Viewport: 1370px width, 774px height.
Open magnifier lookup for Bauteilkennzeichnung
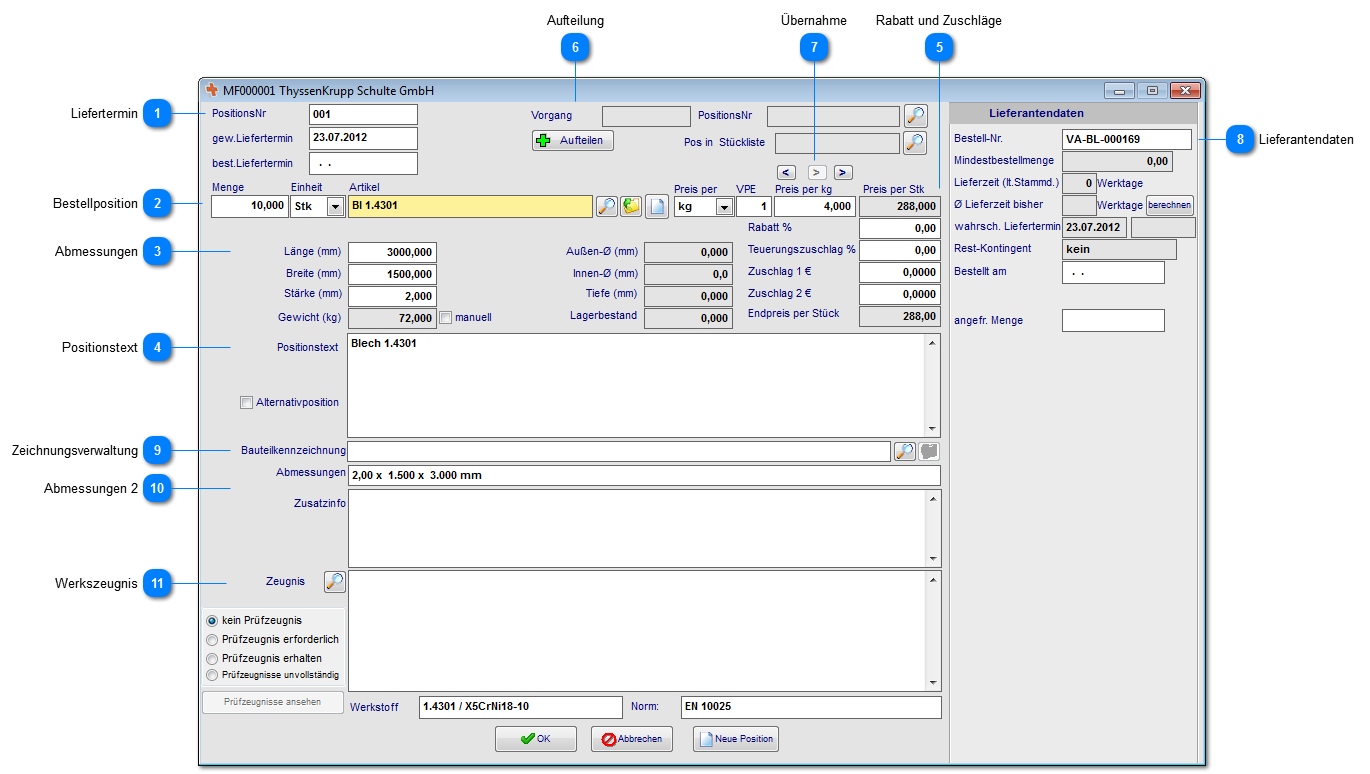(904, 452)
